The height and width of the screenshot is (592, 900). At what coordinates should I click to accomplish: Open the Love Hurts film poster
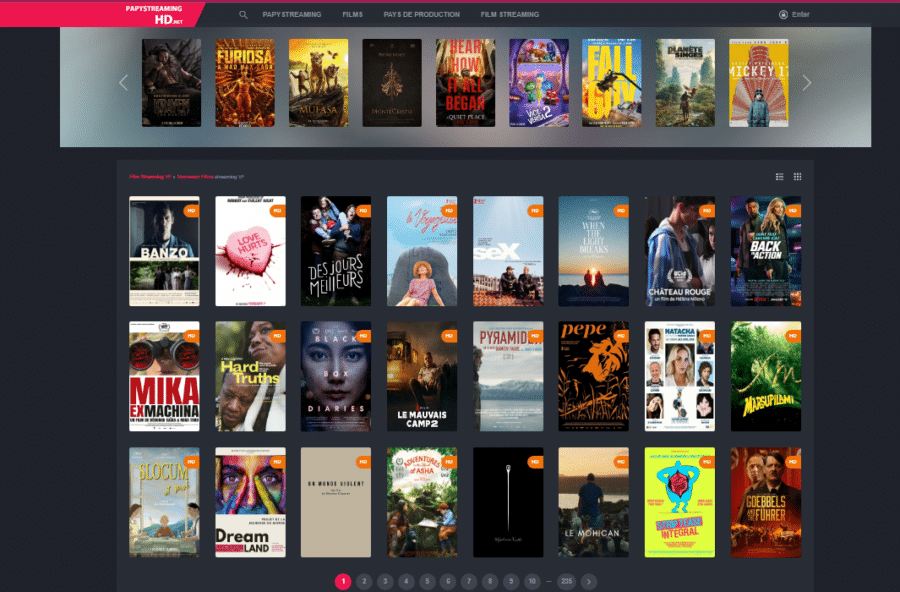coord(250,251)
